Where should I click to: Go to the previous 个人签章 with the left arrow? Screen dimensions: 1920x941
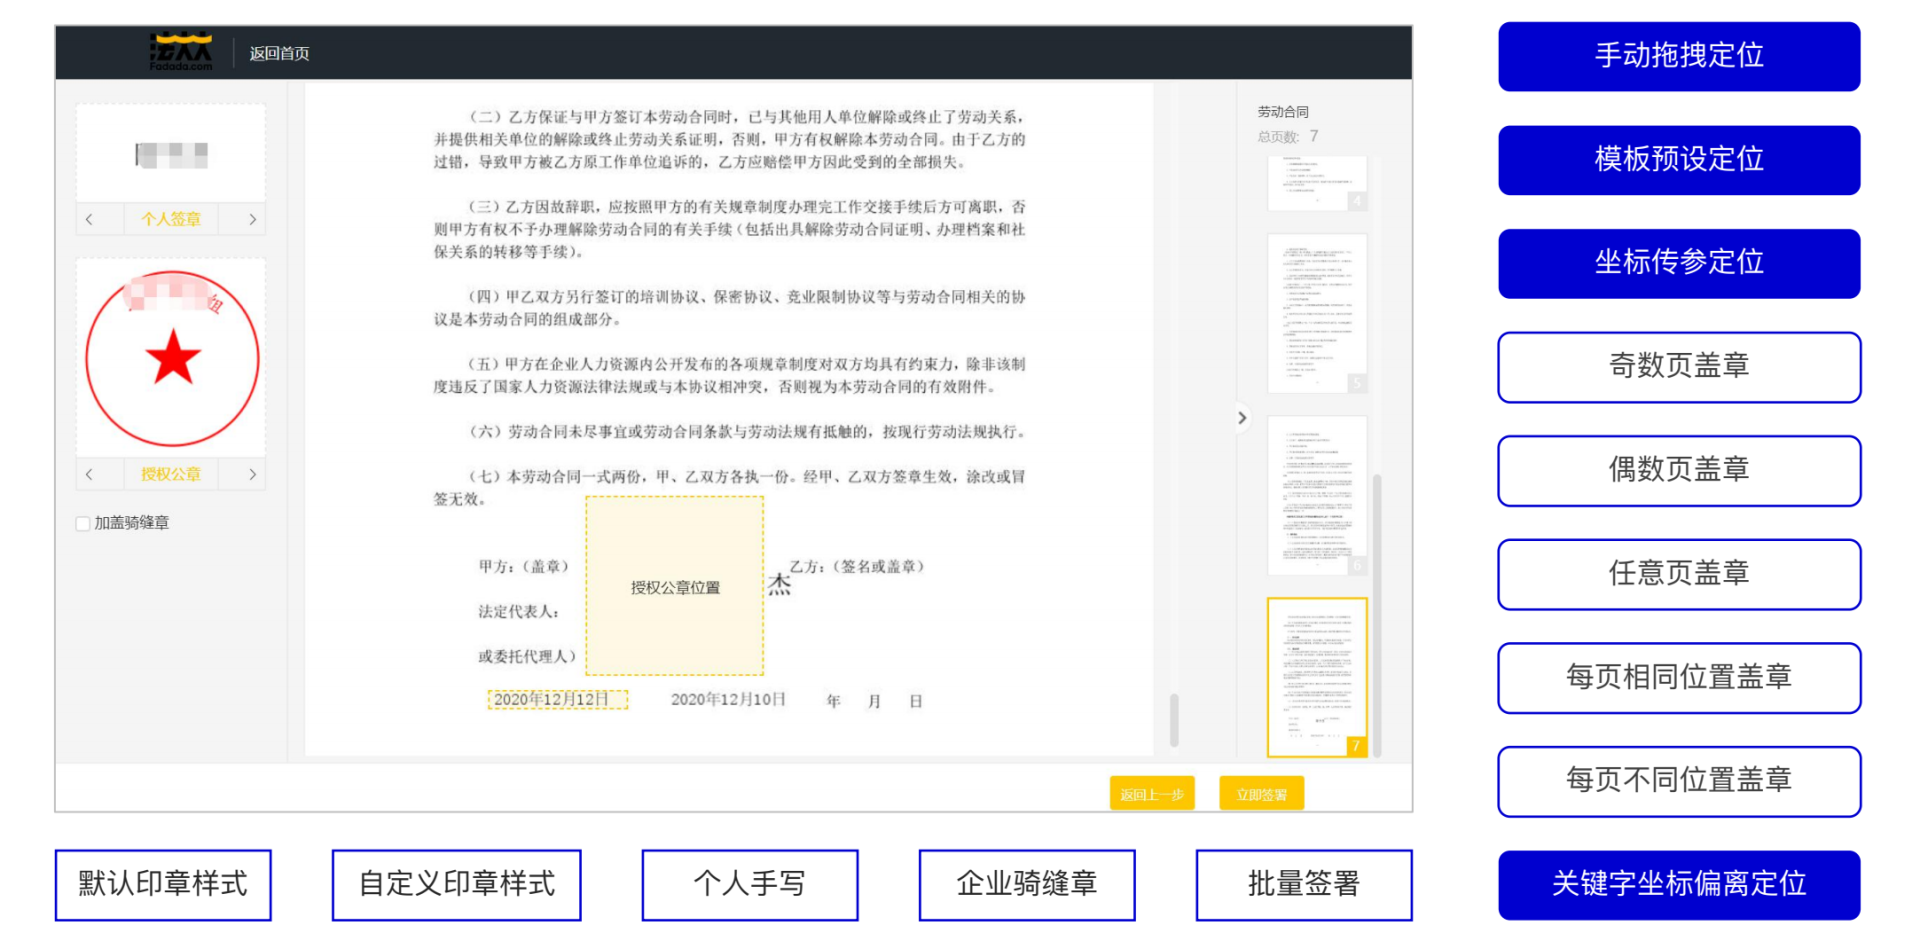pyautogui.click(x=89, y=219)
